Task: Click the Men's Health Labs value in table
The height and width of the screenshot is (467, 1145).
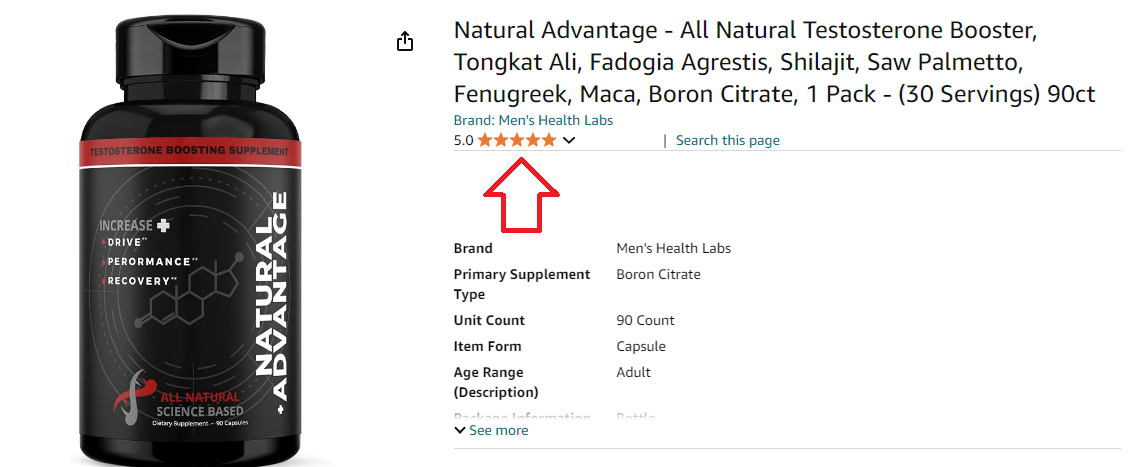Action: click(x=673, y=248)
